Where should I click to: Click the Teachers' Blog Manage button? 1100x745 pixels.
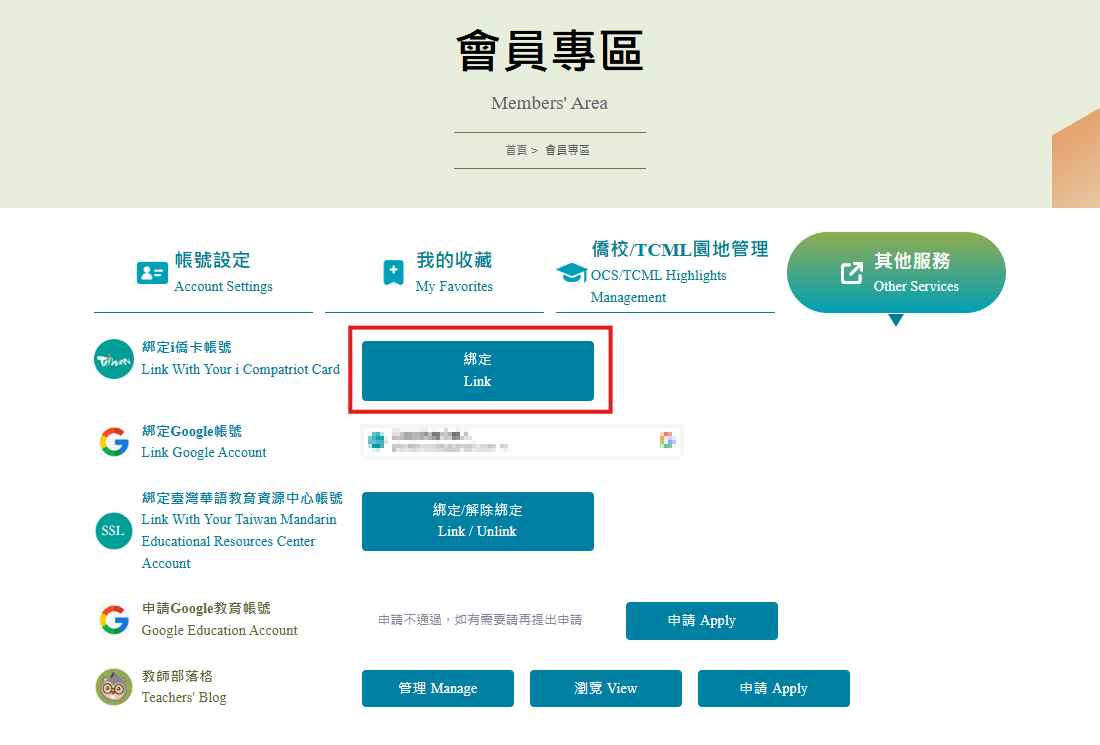(437, 689)
